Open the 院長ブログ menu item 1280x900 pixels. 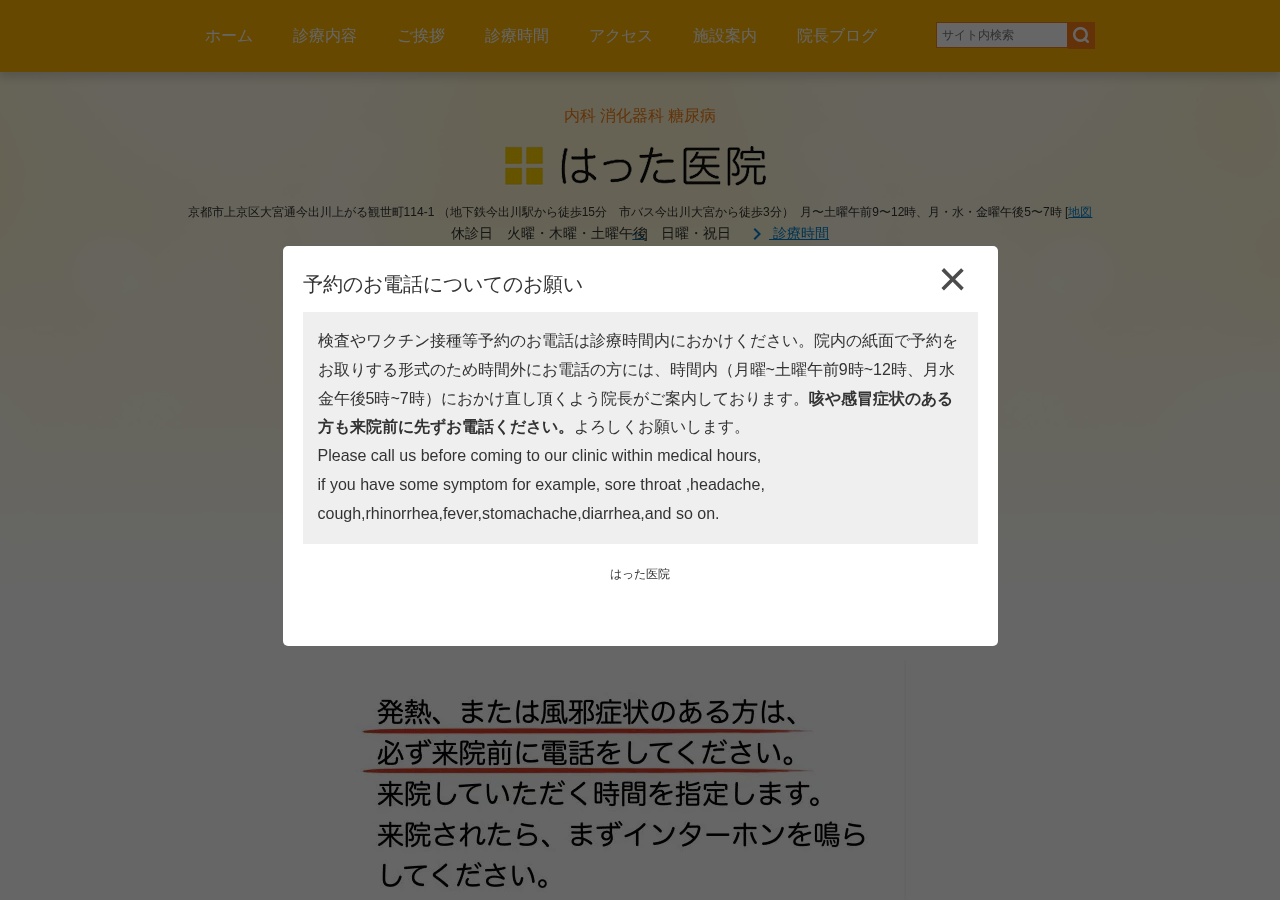pyautogui.click(x=837, y=36)
